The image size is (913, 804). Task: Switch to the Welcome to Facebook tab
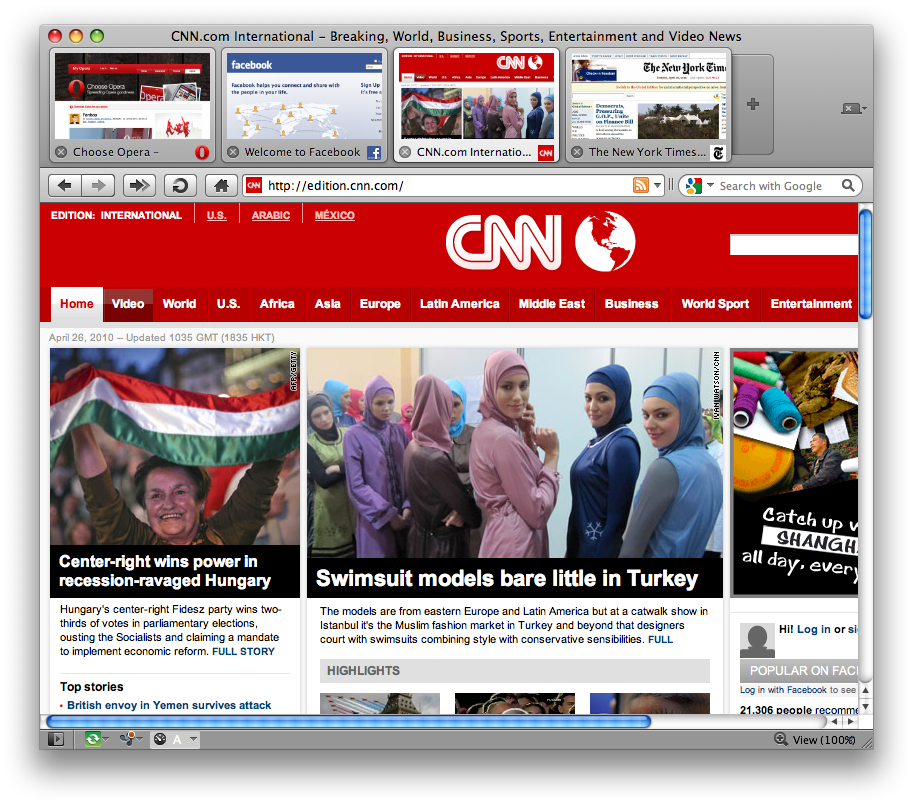click(305, 105)
